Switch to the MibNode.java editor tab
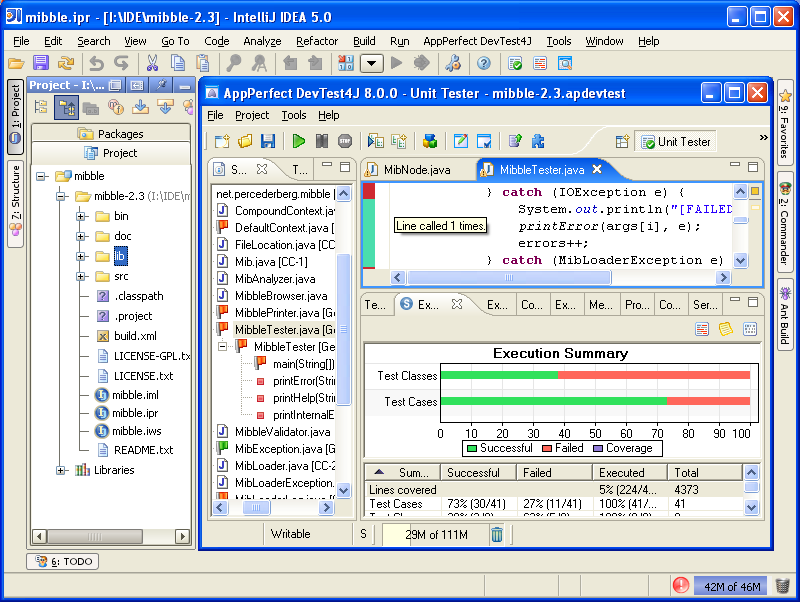The width and height of the screenshot is (800, 602). [417, 170]
